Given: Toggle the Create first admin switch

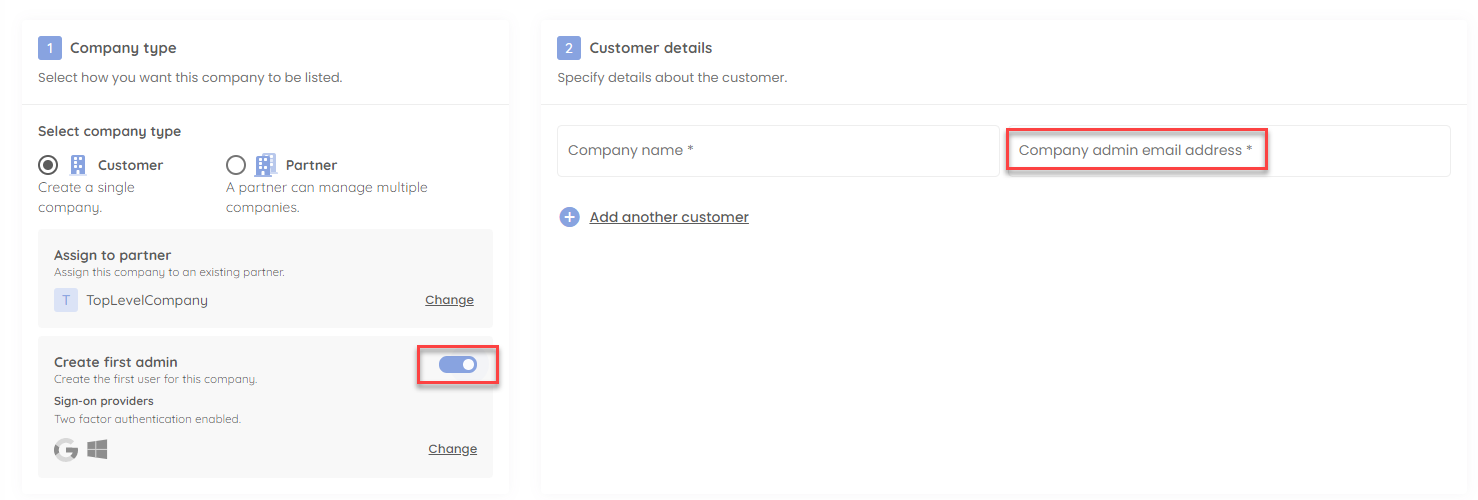Looking at the screenshot, I should tap(458, 365).
